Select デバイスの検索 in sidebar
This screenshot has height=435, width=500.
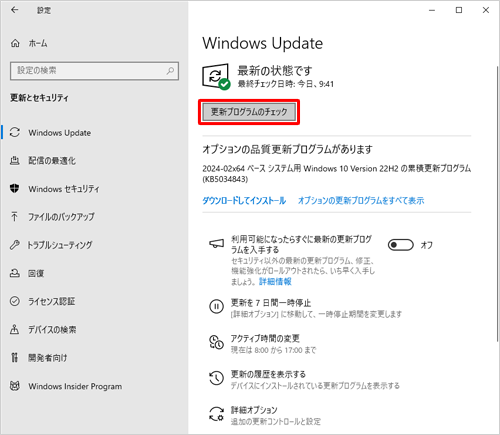(x=52, y=329)
